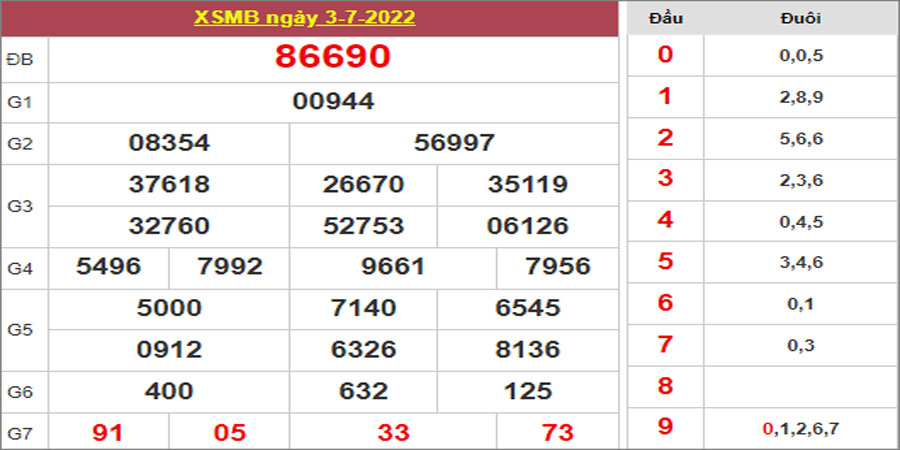Select tail values 2,3,6
Viewport: 900px width, 450px height.
tap(801, 180)
